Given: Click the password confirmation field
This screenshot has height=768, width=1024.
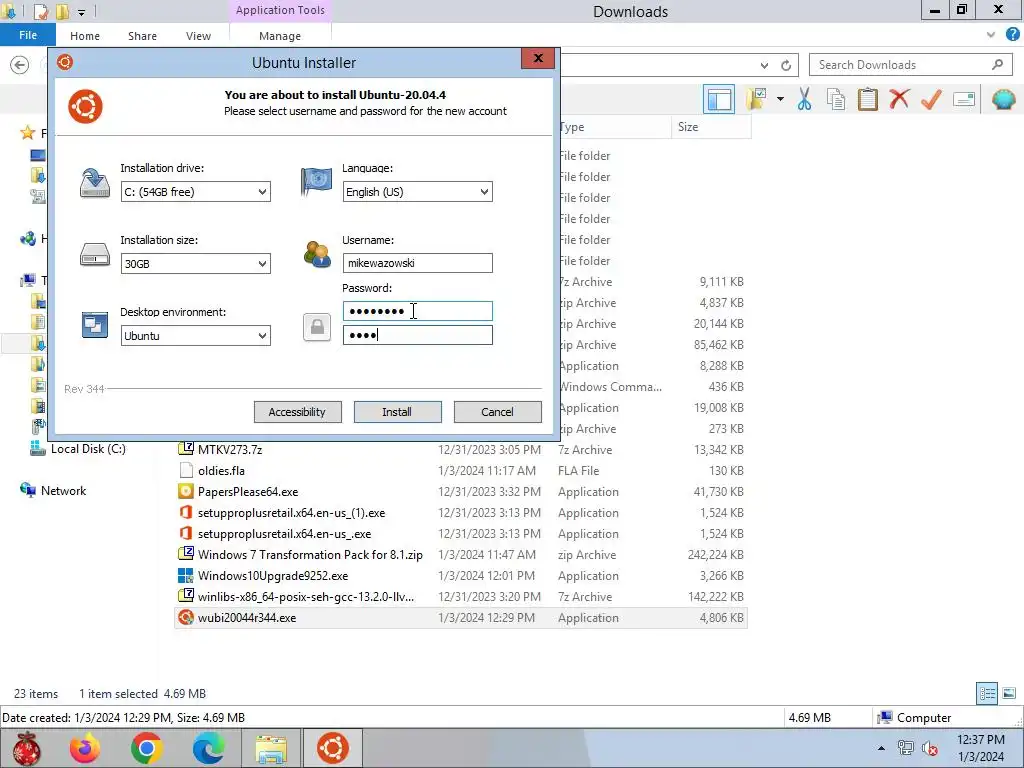Looking at the screenshot, I should click(x=417, y=335).
